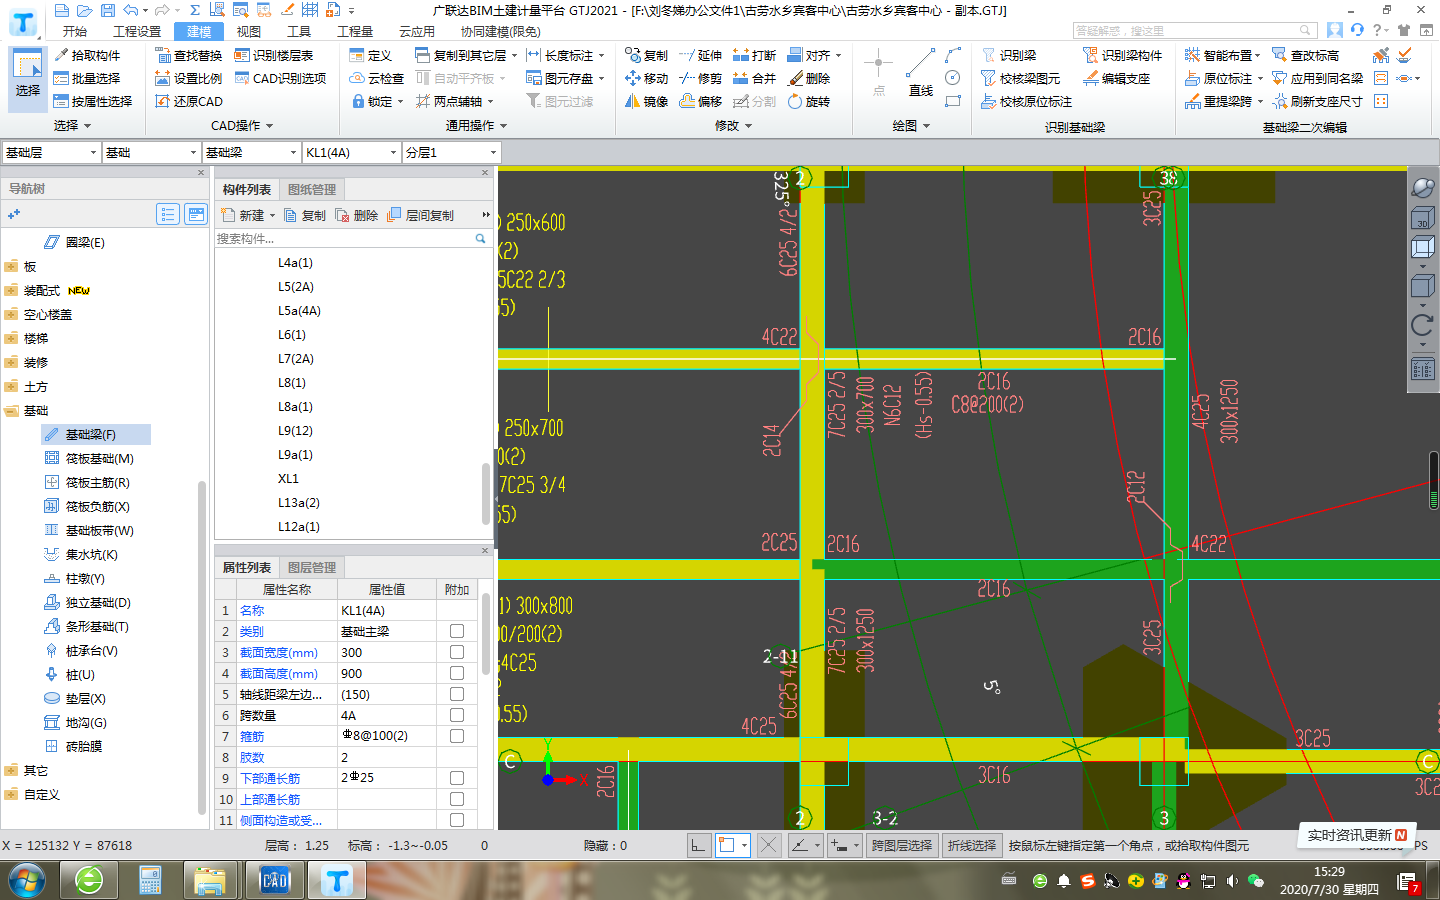1440x900 pixels.
Task: Click 校核梁图元 tool
Action: tap(1020, 78)
